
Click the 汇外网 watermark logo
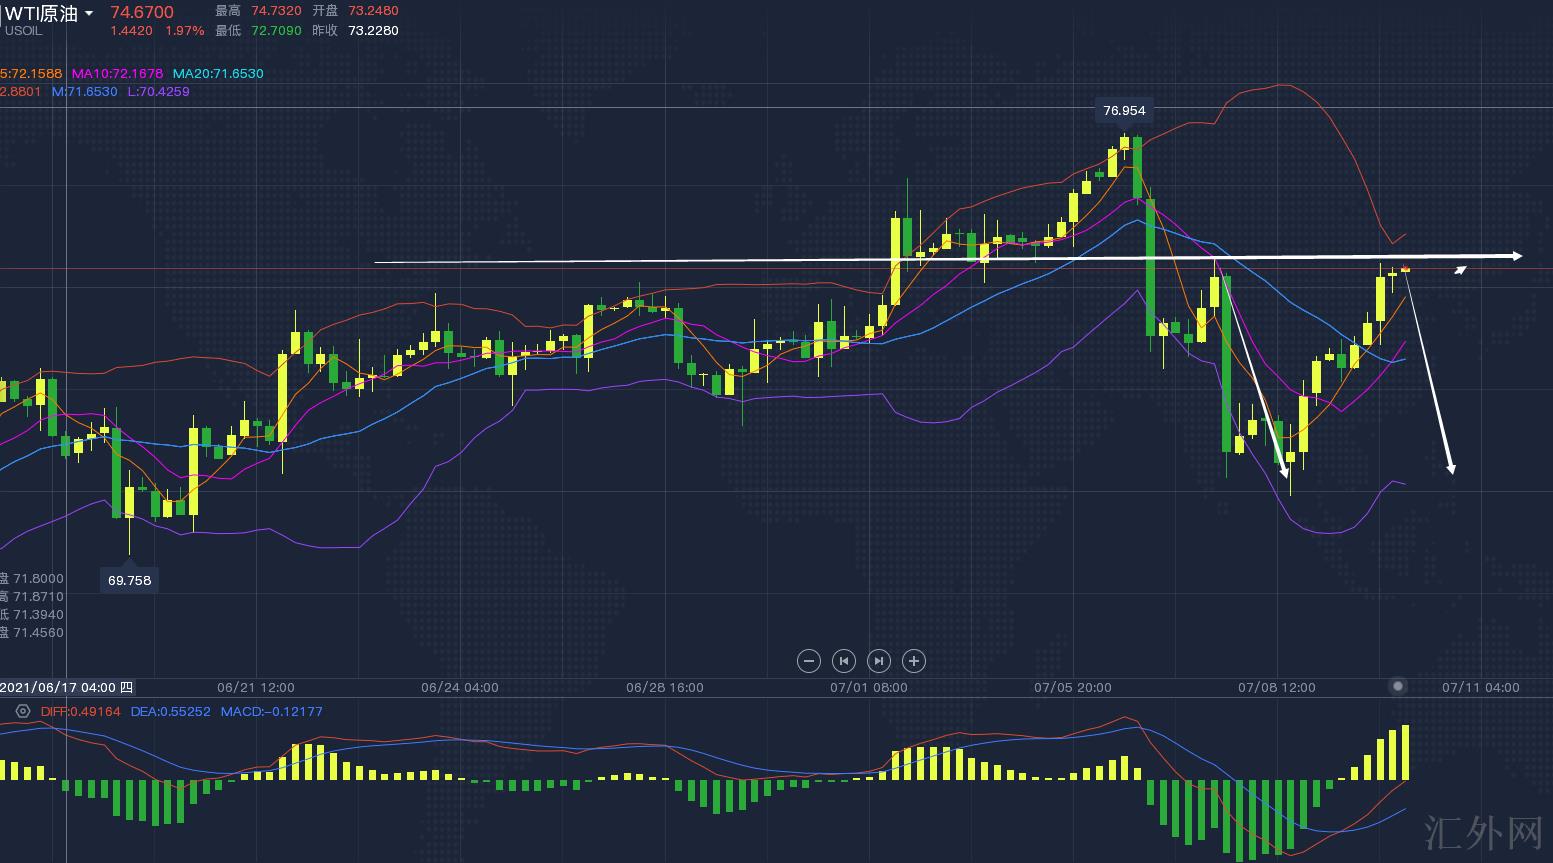point(1483,832)
